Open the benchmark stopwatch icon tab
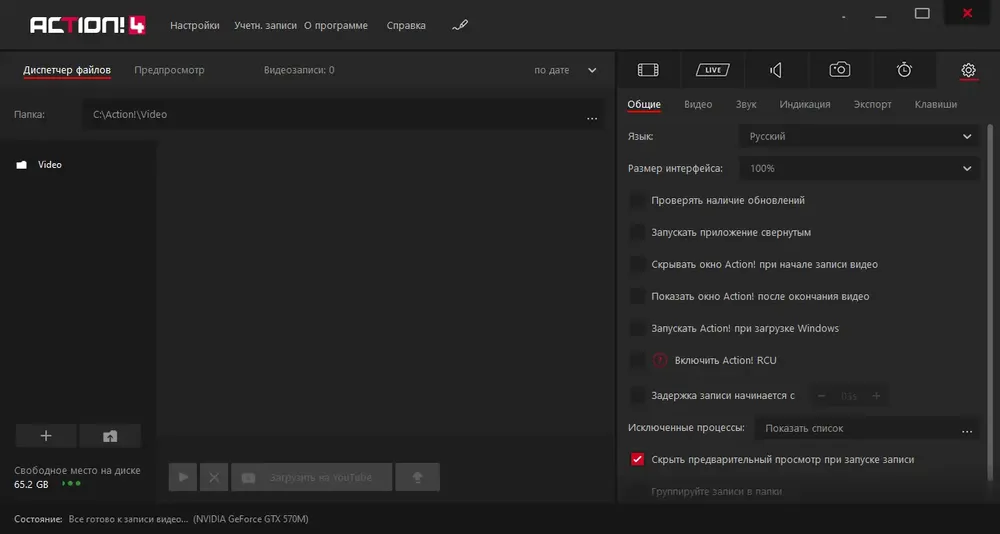Screen dimensions: 1000x534 click(904, 70)
